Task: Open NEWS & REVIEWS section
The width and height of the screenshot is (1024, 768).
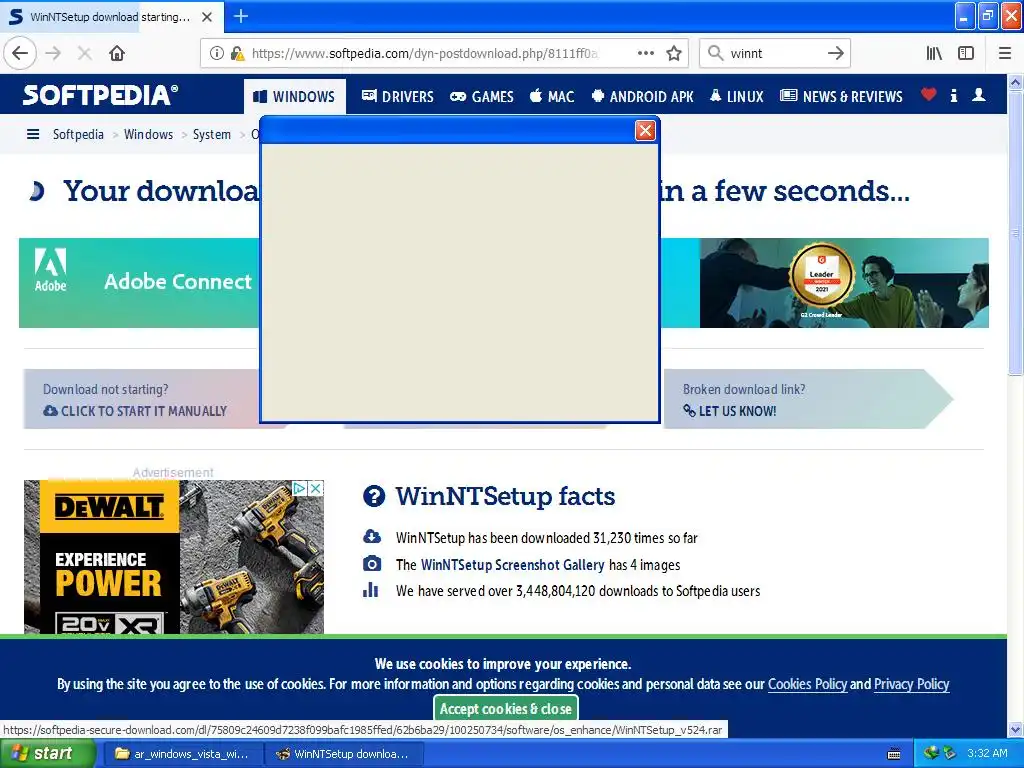Action: click(841, 97)
